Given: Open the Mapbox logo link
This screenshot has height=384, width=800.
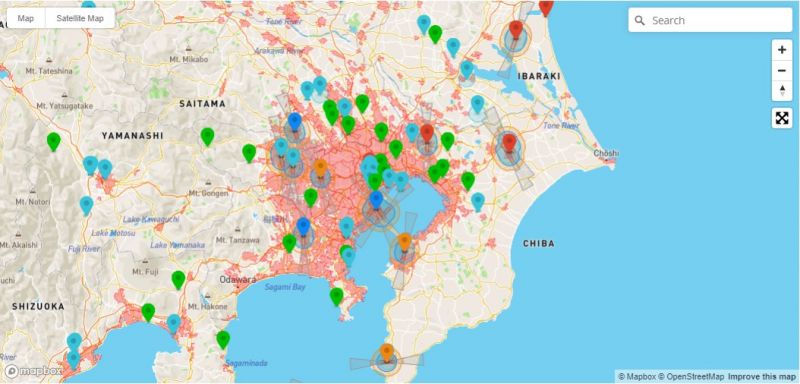Looking at the screenshot, I should click(34, 371).
